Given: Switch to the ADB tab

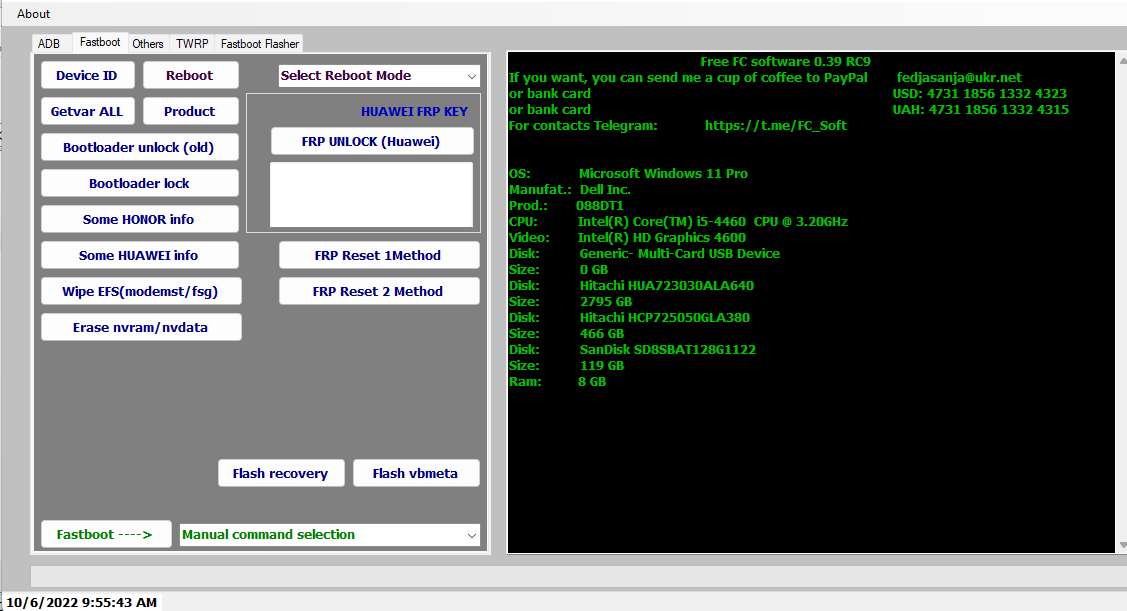Looking at the screenshot, I should point(49,43).
